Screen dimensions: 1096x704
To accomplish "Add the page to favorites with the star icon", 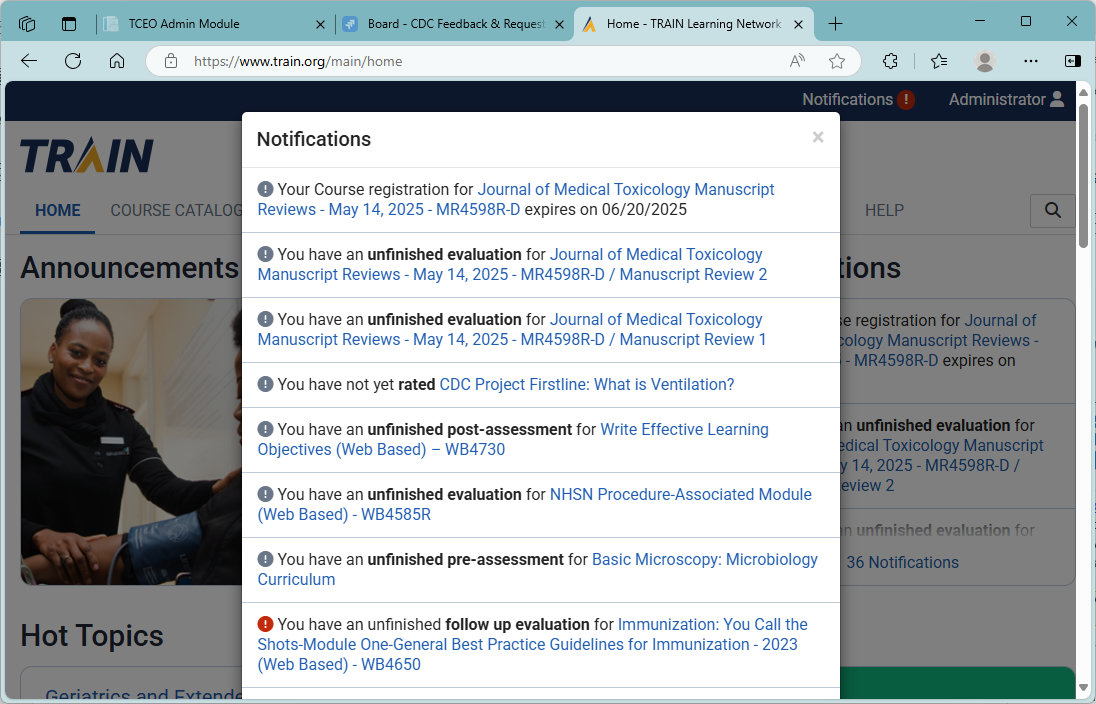I will point(837,61).
